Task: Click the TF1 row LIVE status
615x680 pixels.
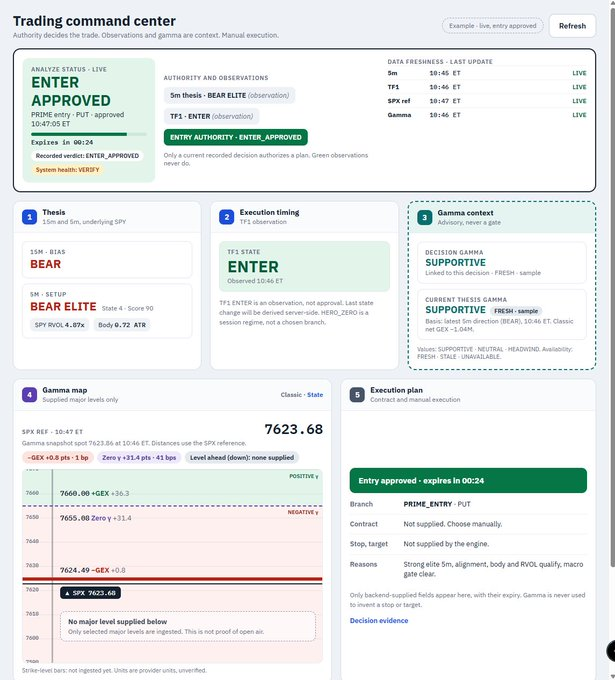Action: (579, 87)
